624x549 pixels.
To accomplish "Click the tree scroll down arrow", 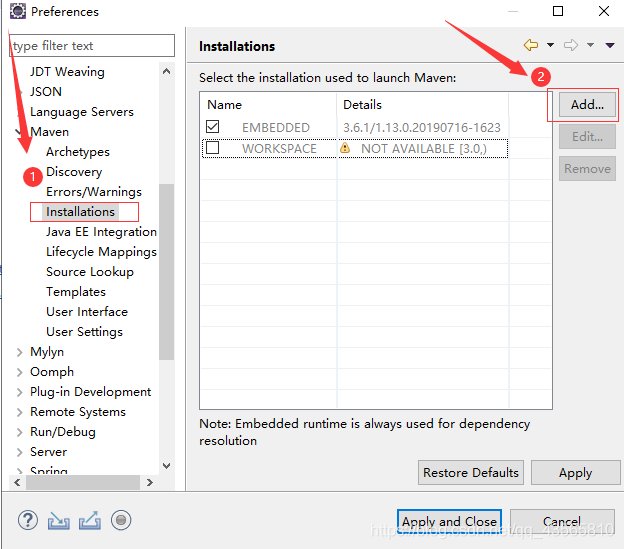I will [167, 465].
